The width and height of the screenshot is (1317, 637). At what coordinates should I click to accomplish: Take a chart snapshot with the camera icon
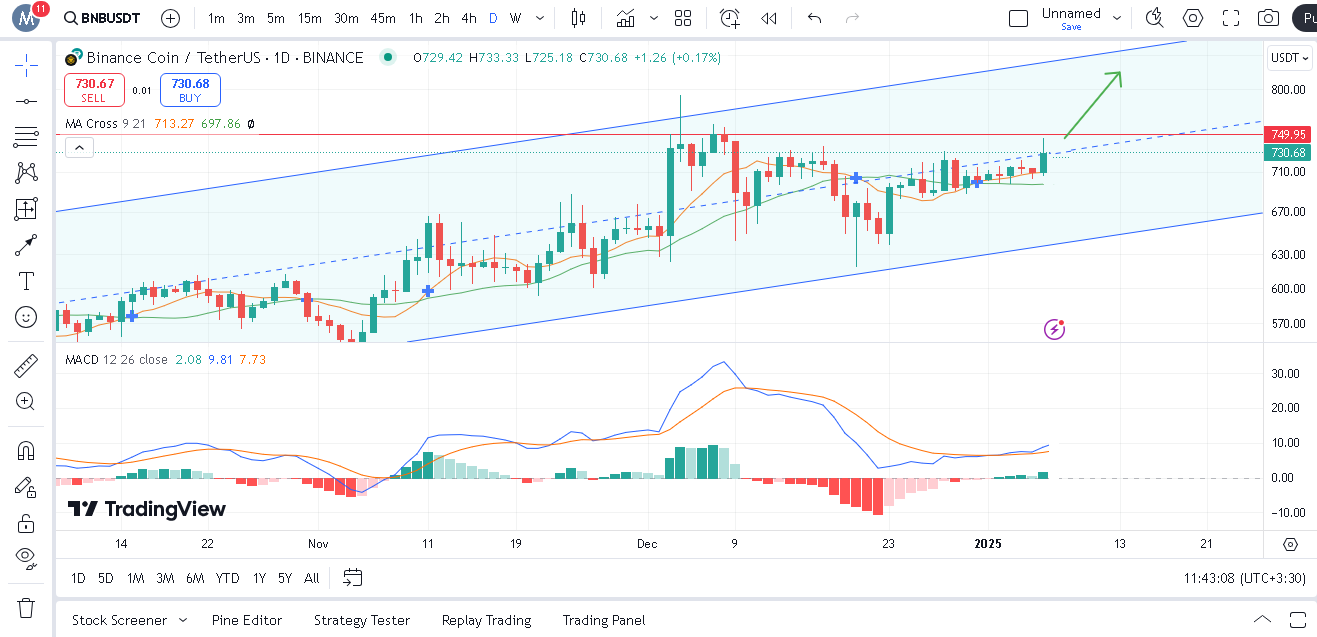click(x=1269, y=18)
